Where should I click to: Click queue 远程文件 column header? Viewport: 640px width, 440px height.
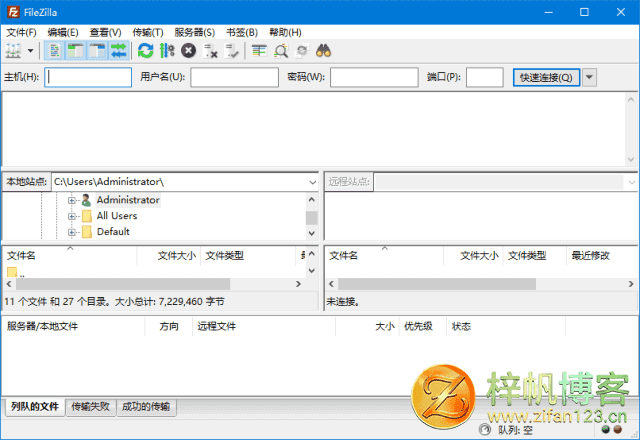tap(264, 326)
